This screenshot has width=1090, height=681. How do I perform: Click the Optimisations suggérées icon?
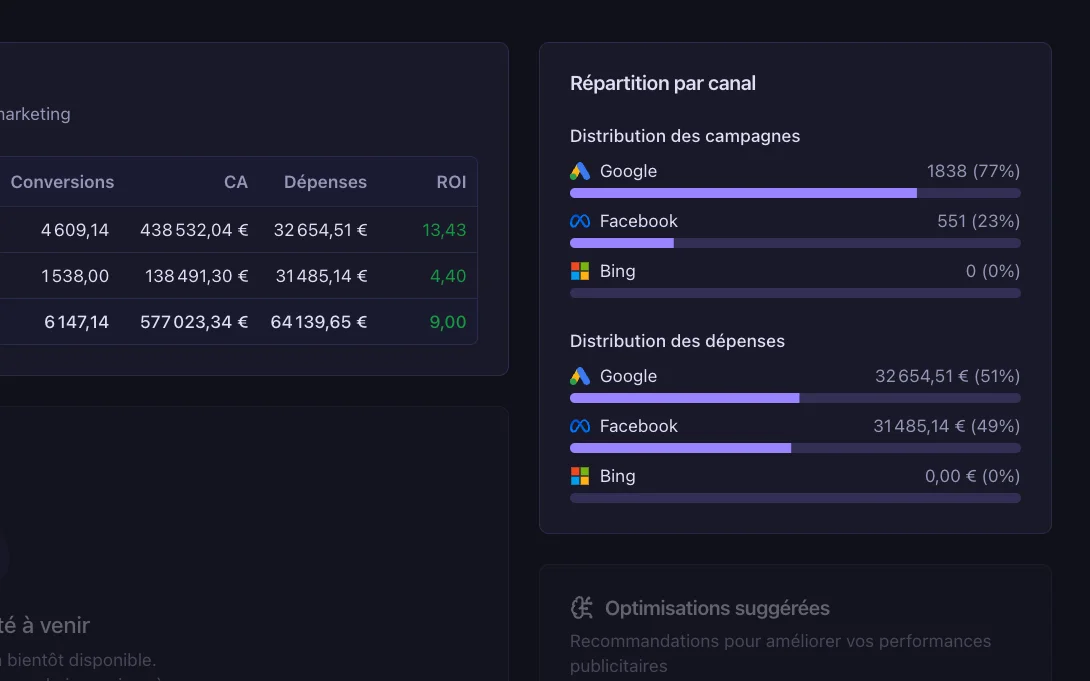point(582,608)
